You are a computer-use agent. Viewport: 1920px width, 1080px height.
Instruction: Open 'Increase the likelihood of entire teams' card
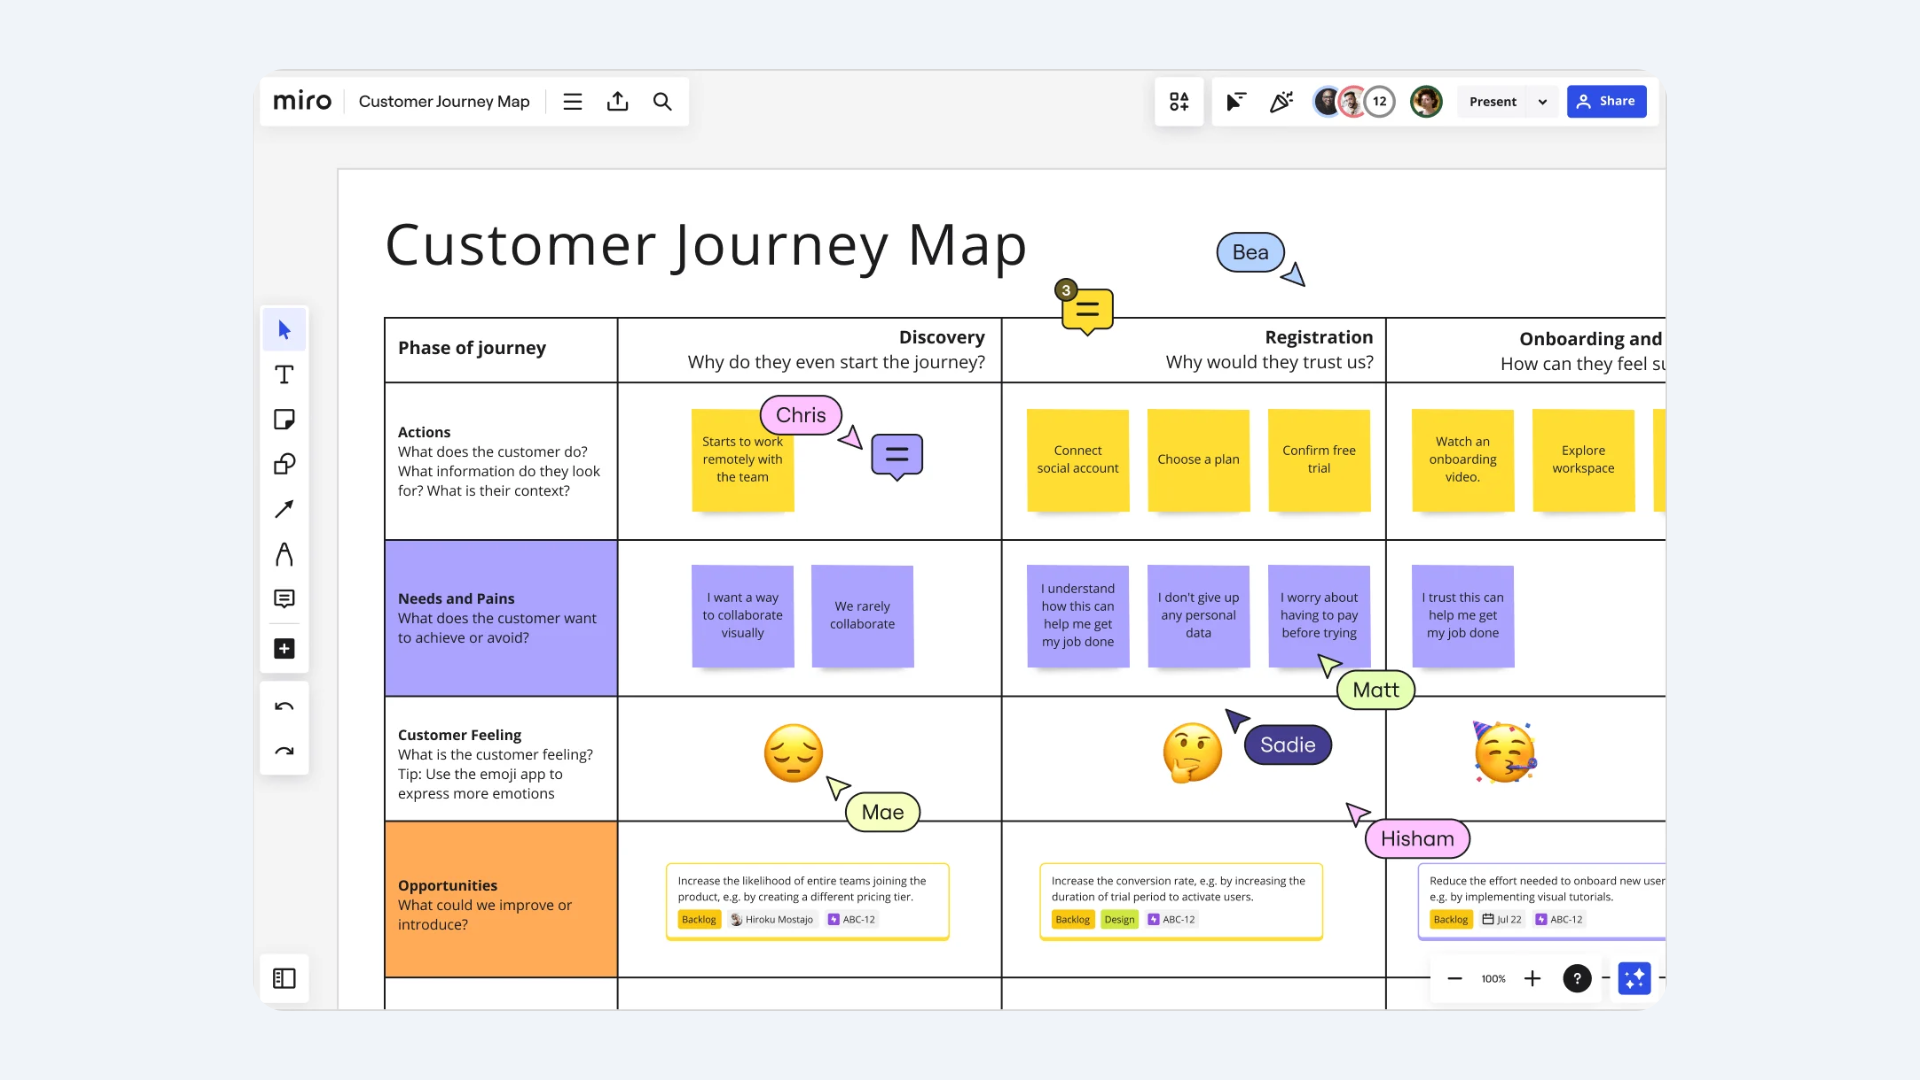pyautogui.click(x=807, y=901)
